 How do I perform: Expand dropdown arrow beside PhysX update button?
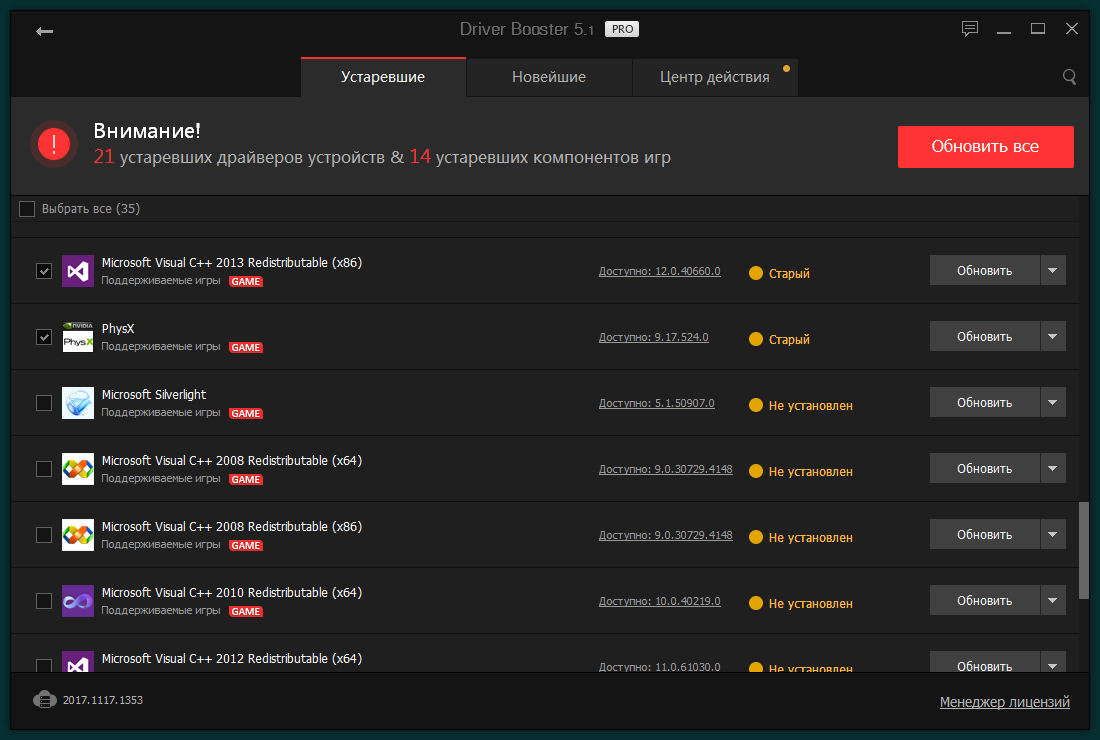1053,337
